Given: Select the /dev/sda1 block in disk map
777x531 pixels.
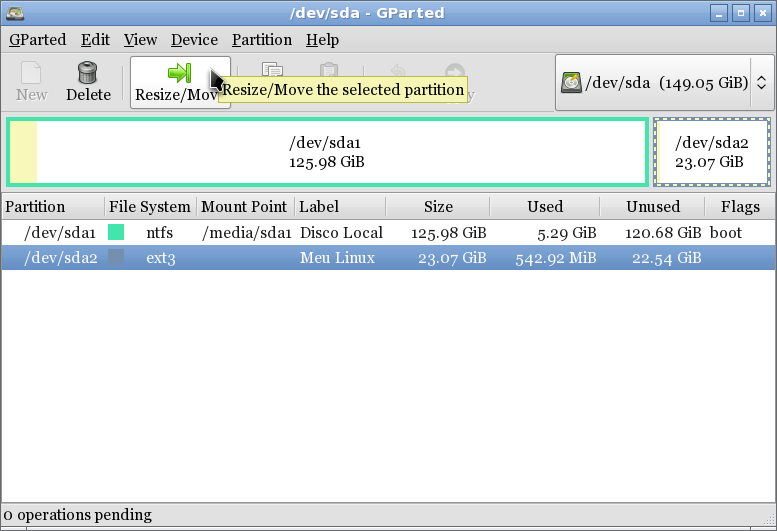Looking at the screenshot, I should pyautogui.click(x=327, y=153).
